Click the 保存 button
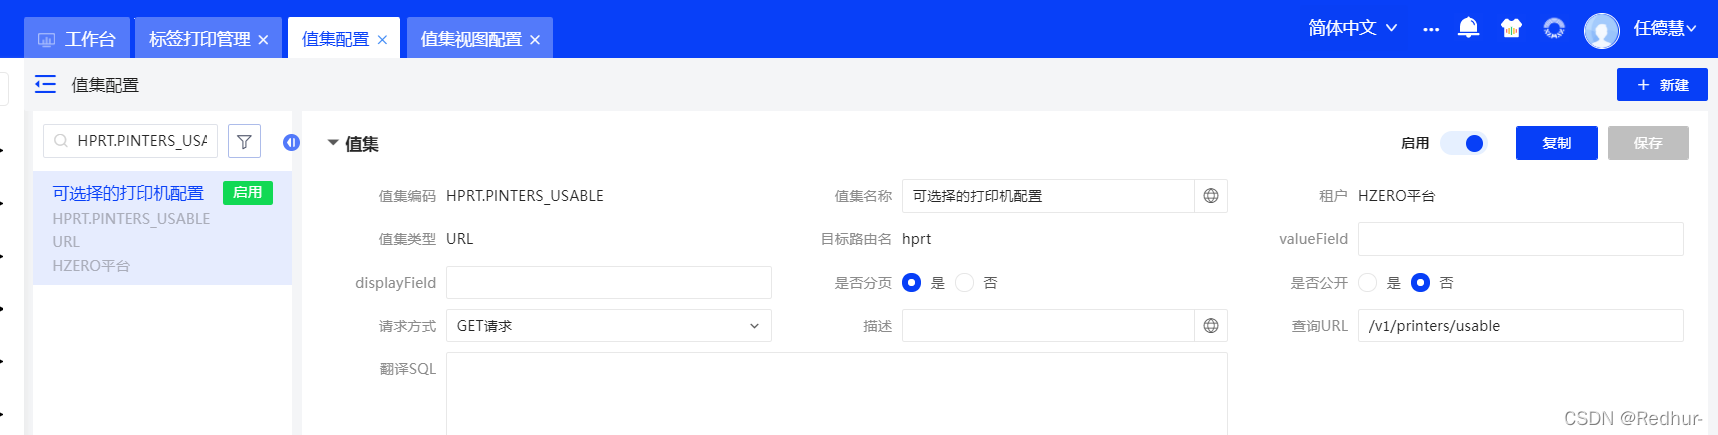Image resolution: width=1718 pixels, height=435 pixels. coord(1648,143)
